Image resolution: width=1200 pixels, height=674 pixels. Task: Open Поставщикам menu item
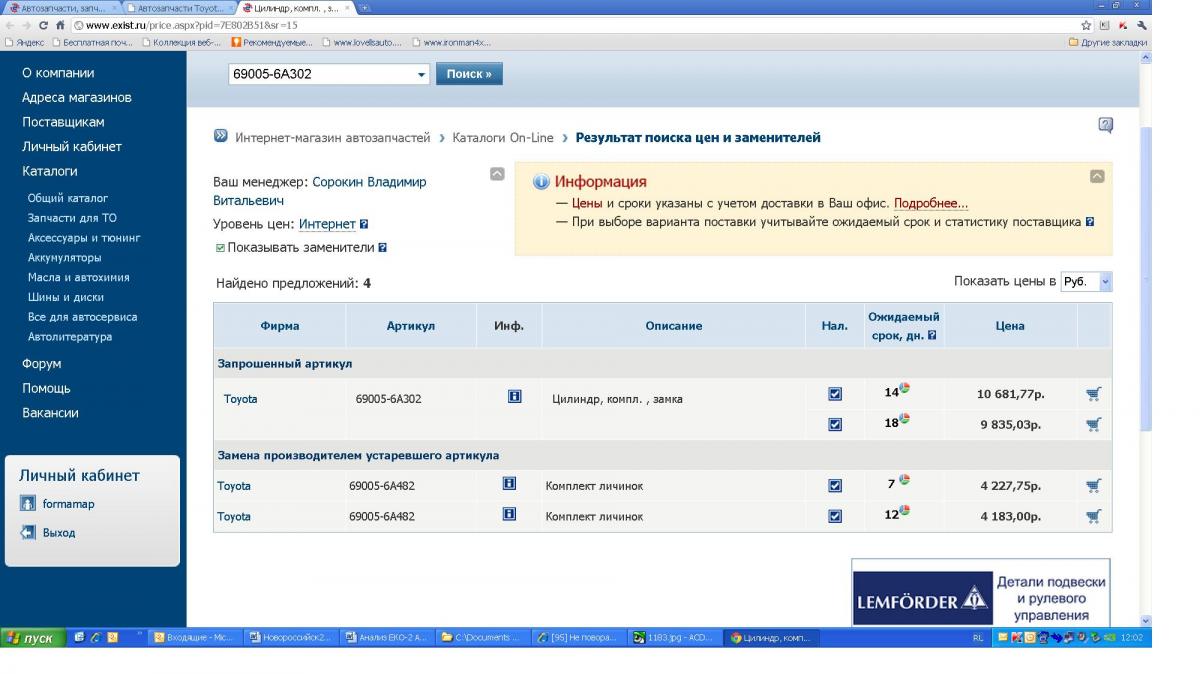pyautogui.click(x=63, y=122)
